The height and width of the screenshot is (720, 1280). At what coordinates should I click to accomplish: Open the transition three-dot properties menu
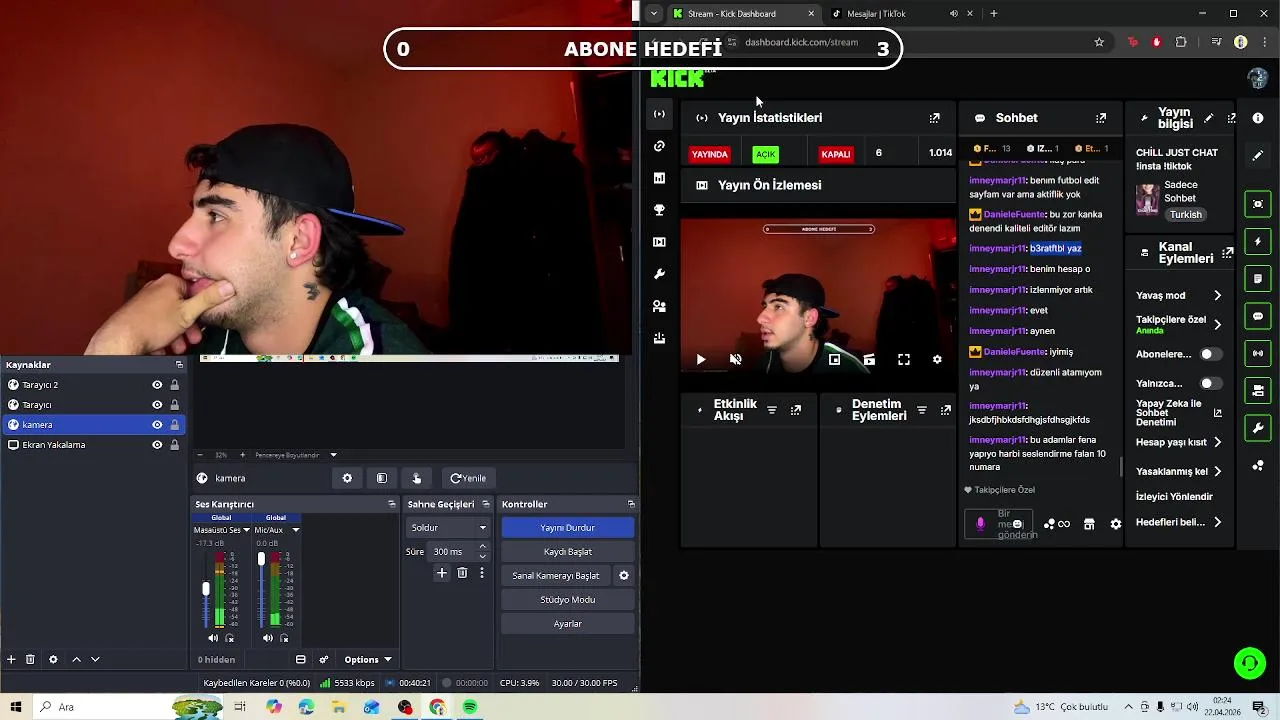(x=481, y=573)
